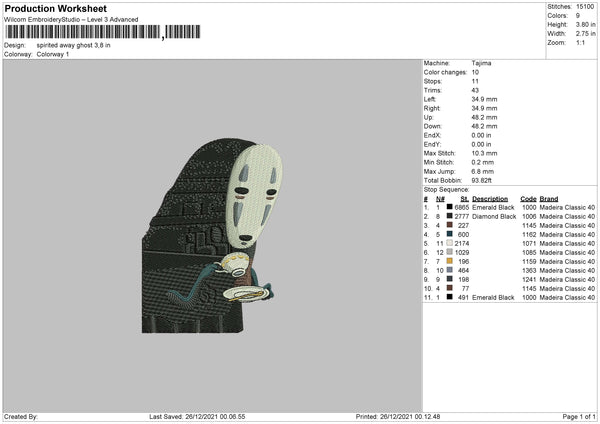Select the Color changes value '10'
Screen dimensions: 600x424
click(475, 72)
